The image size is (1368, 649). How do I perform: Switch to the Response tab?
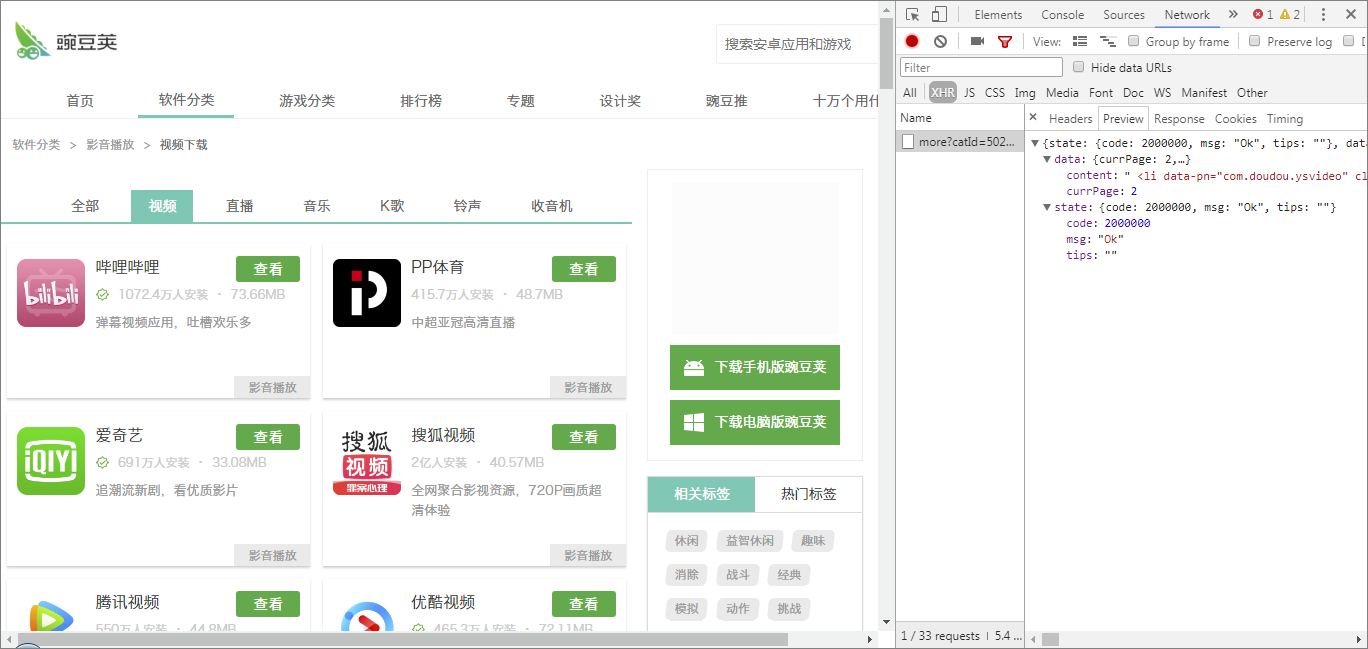click(x=1179, y=118)
